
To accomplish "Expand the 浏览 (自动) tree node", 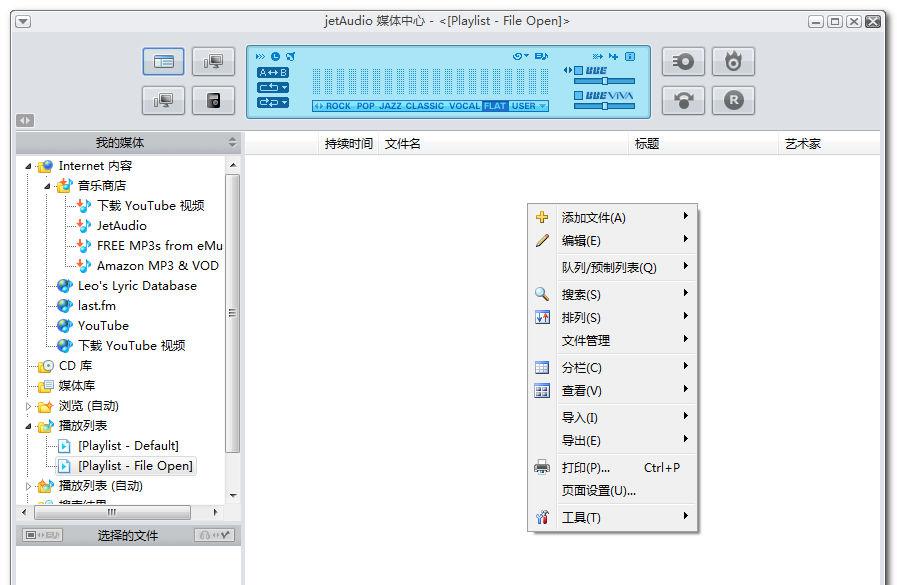I will (x=28, y=406).
